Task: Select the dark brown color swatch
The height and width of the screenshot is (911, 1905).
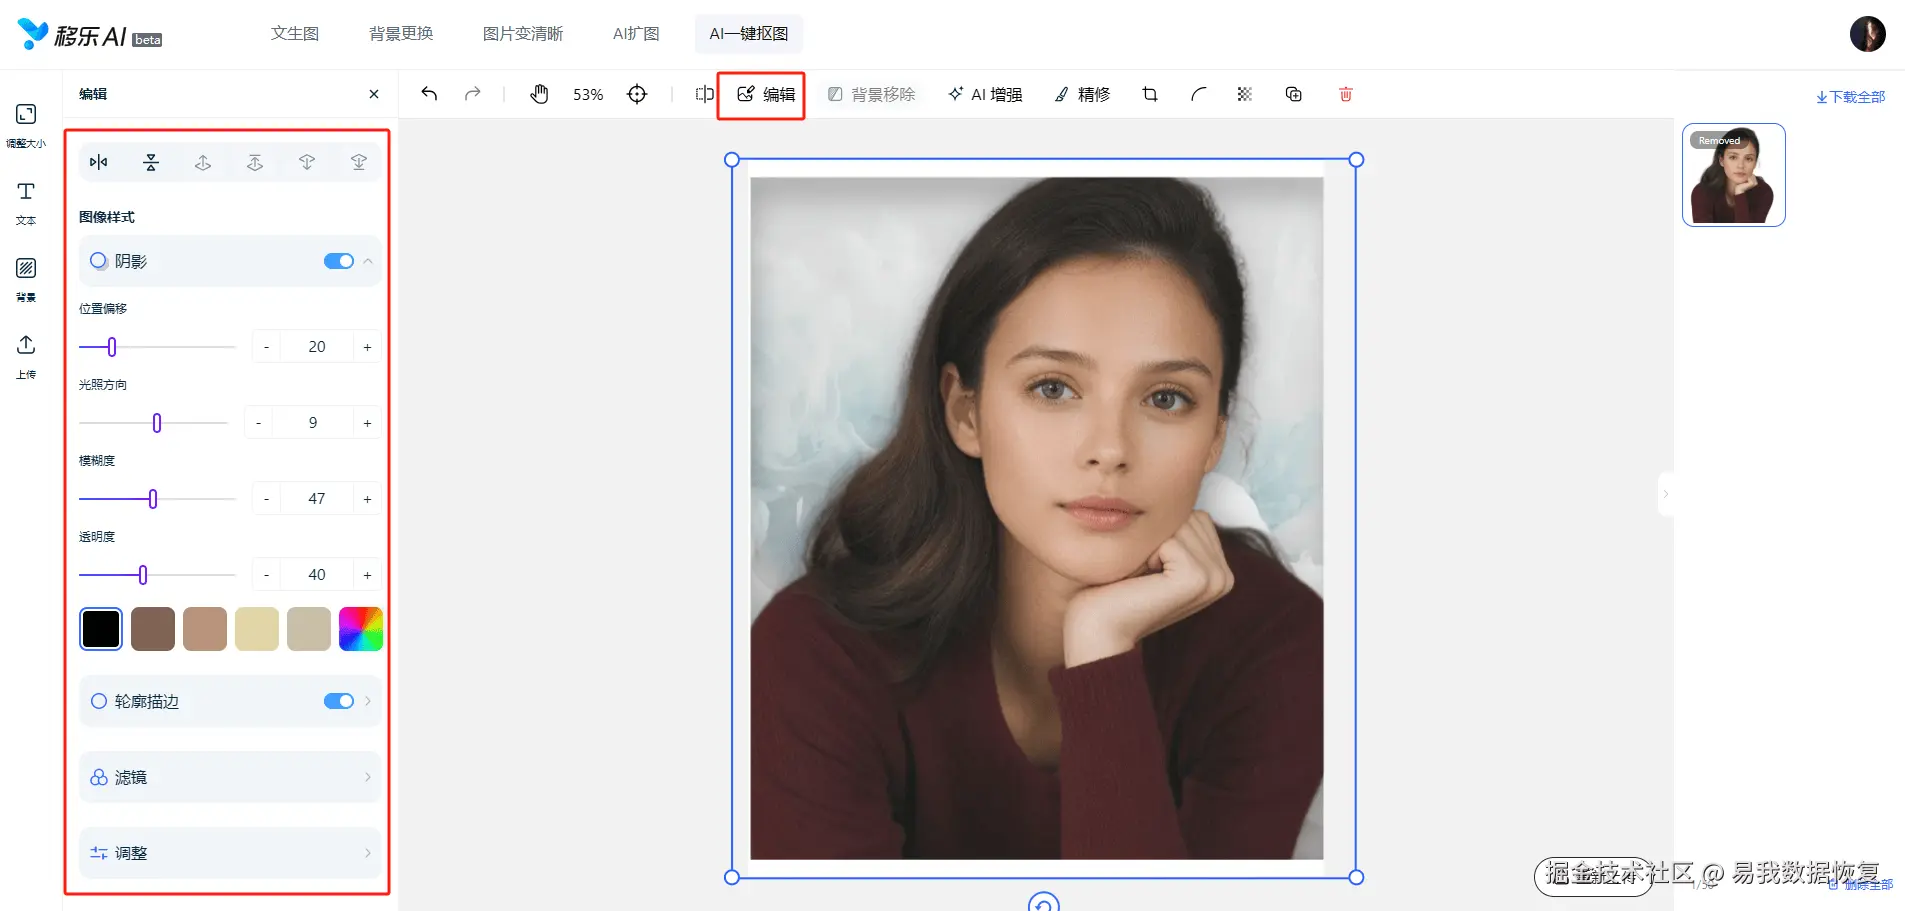Action: coord(153,629)
